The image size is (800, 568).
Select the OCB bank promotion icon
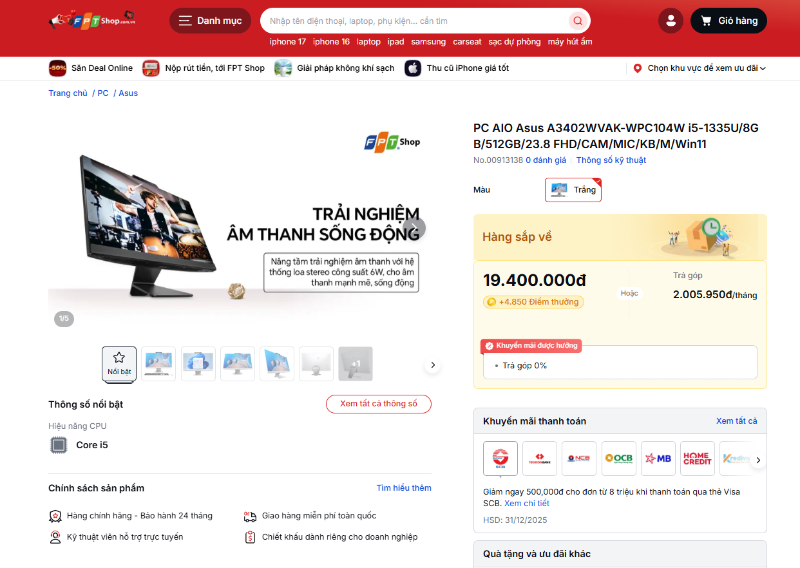click(x=619, y=458)
